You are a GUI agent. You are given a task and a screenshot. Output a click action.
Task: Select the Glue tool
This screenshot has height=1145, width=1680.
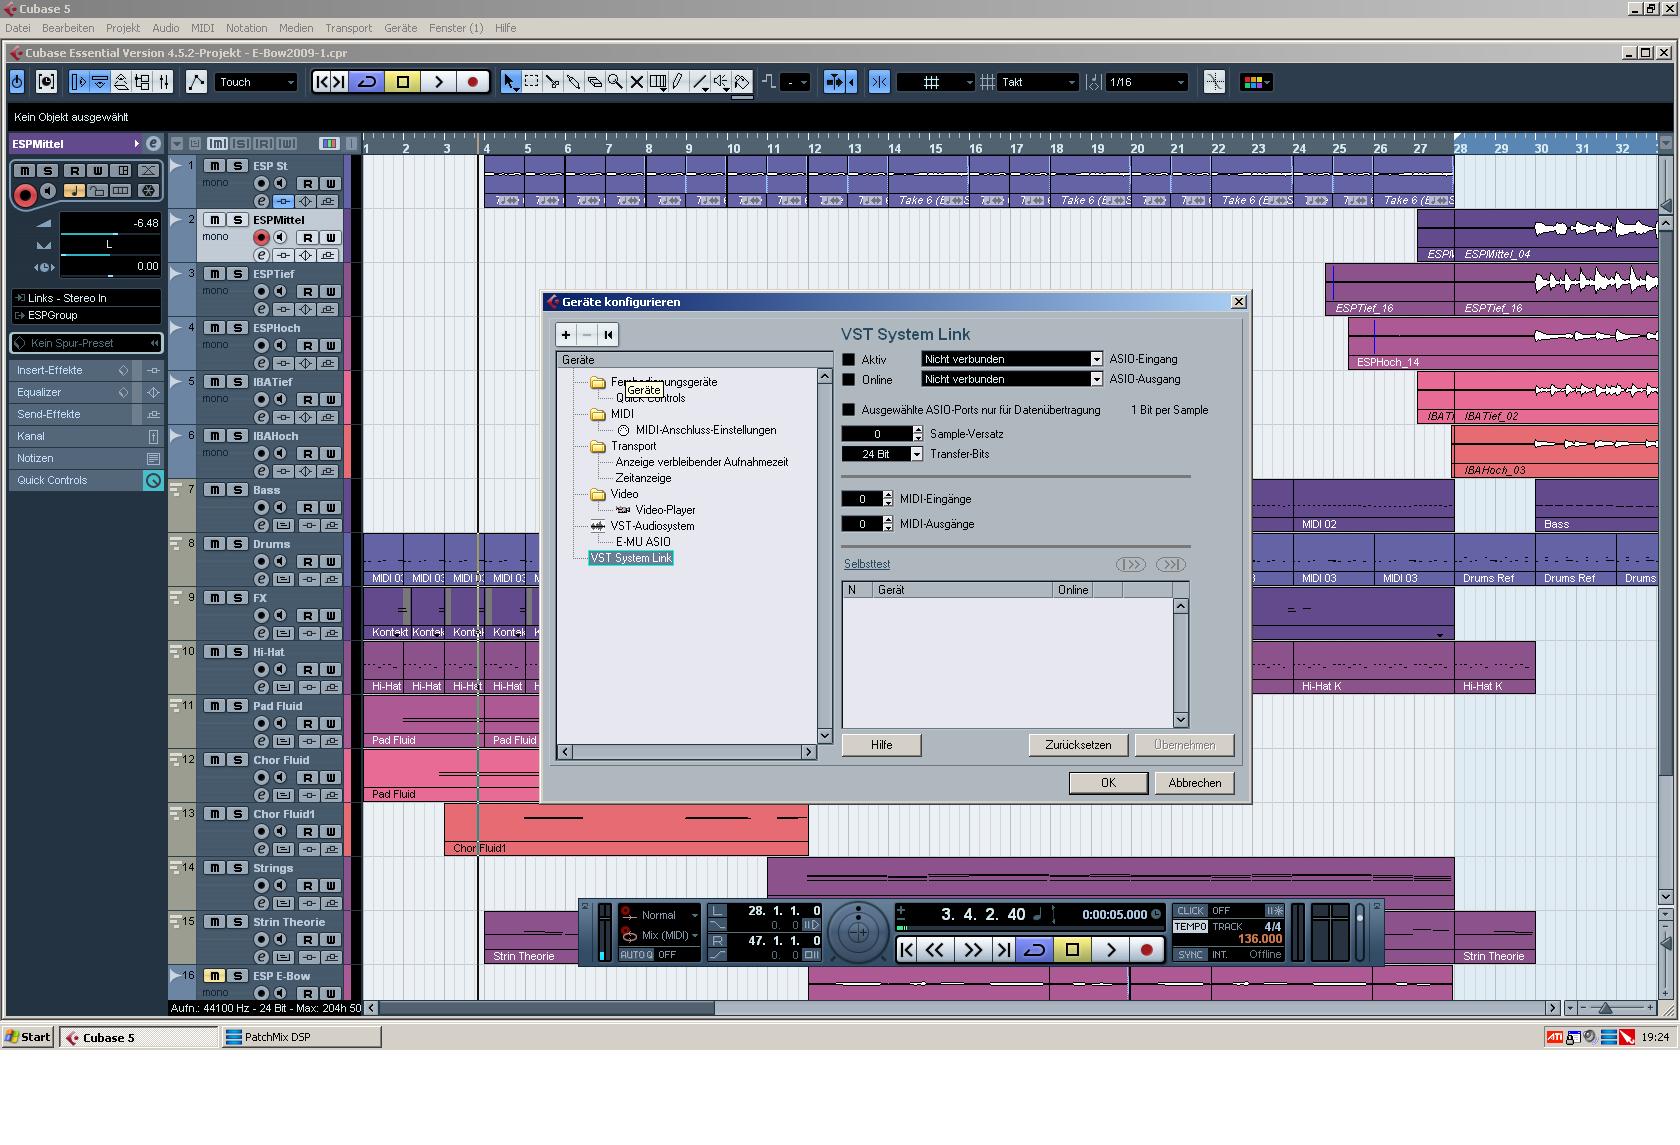click(x=574, y=82)
